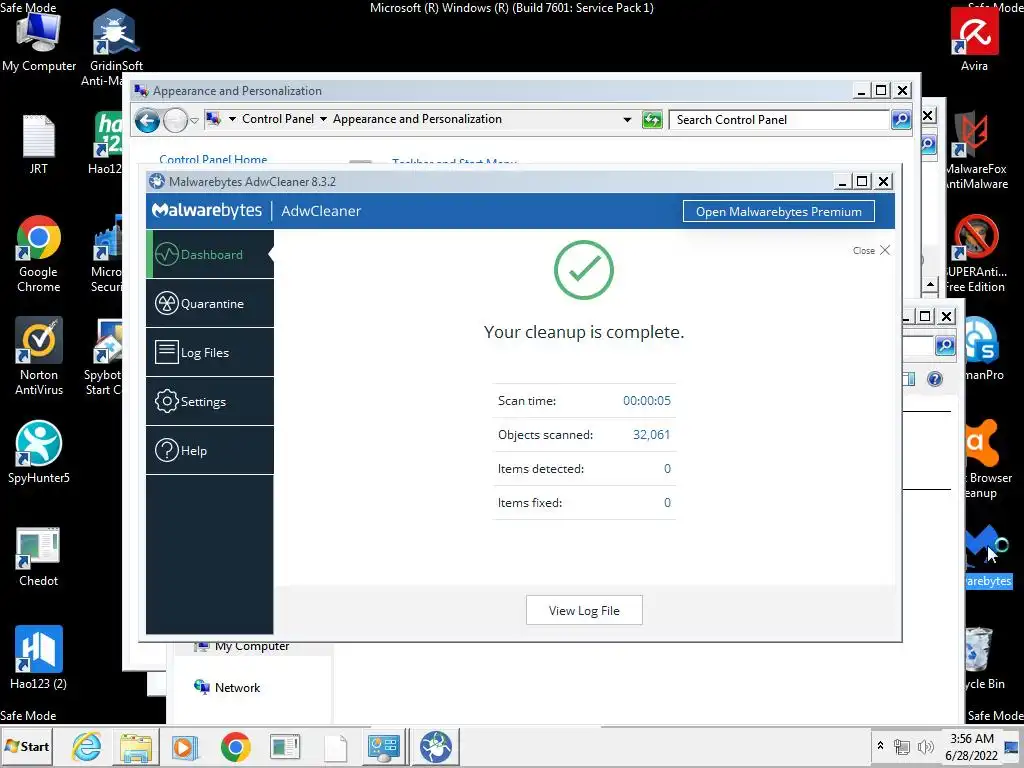Open Avira desktop shortcut

coord(974,39)
